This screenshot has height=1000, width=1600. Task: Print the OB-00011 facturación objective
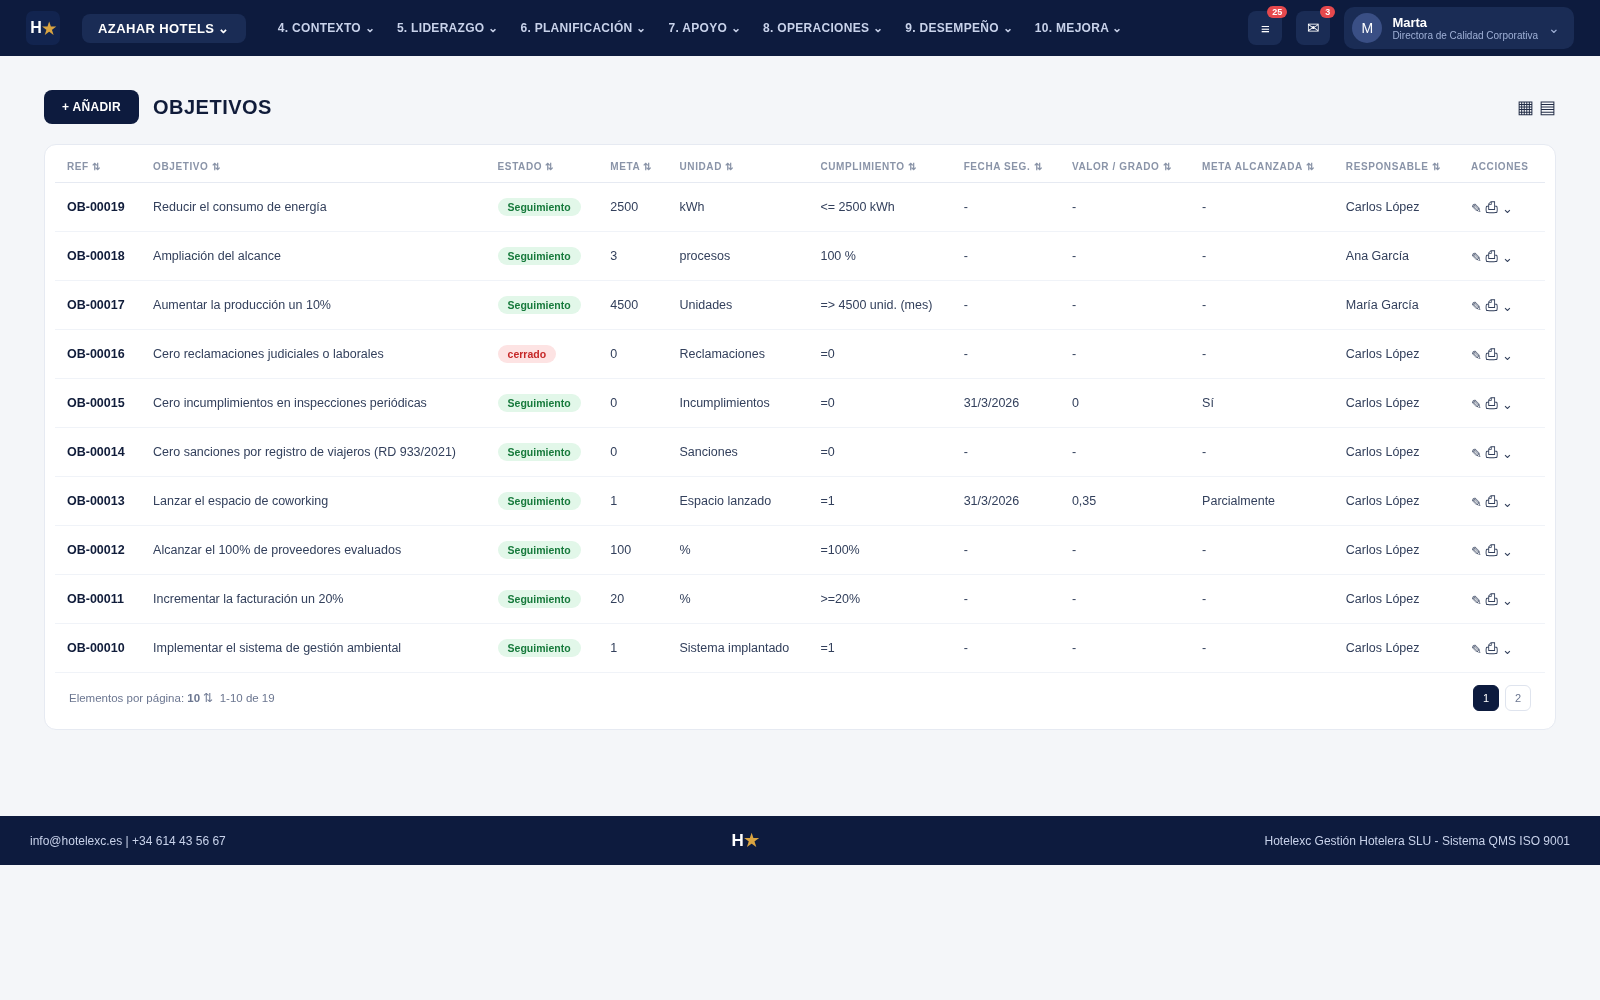tap(1492, 599)
